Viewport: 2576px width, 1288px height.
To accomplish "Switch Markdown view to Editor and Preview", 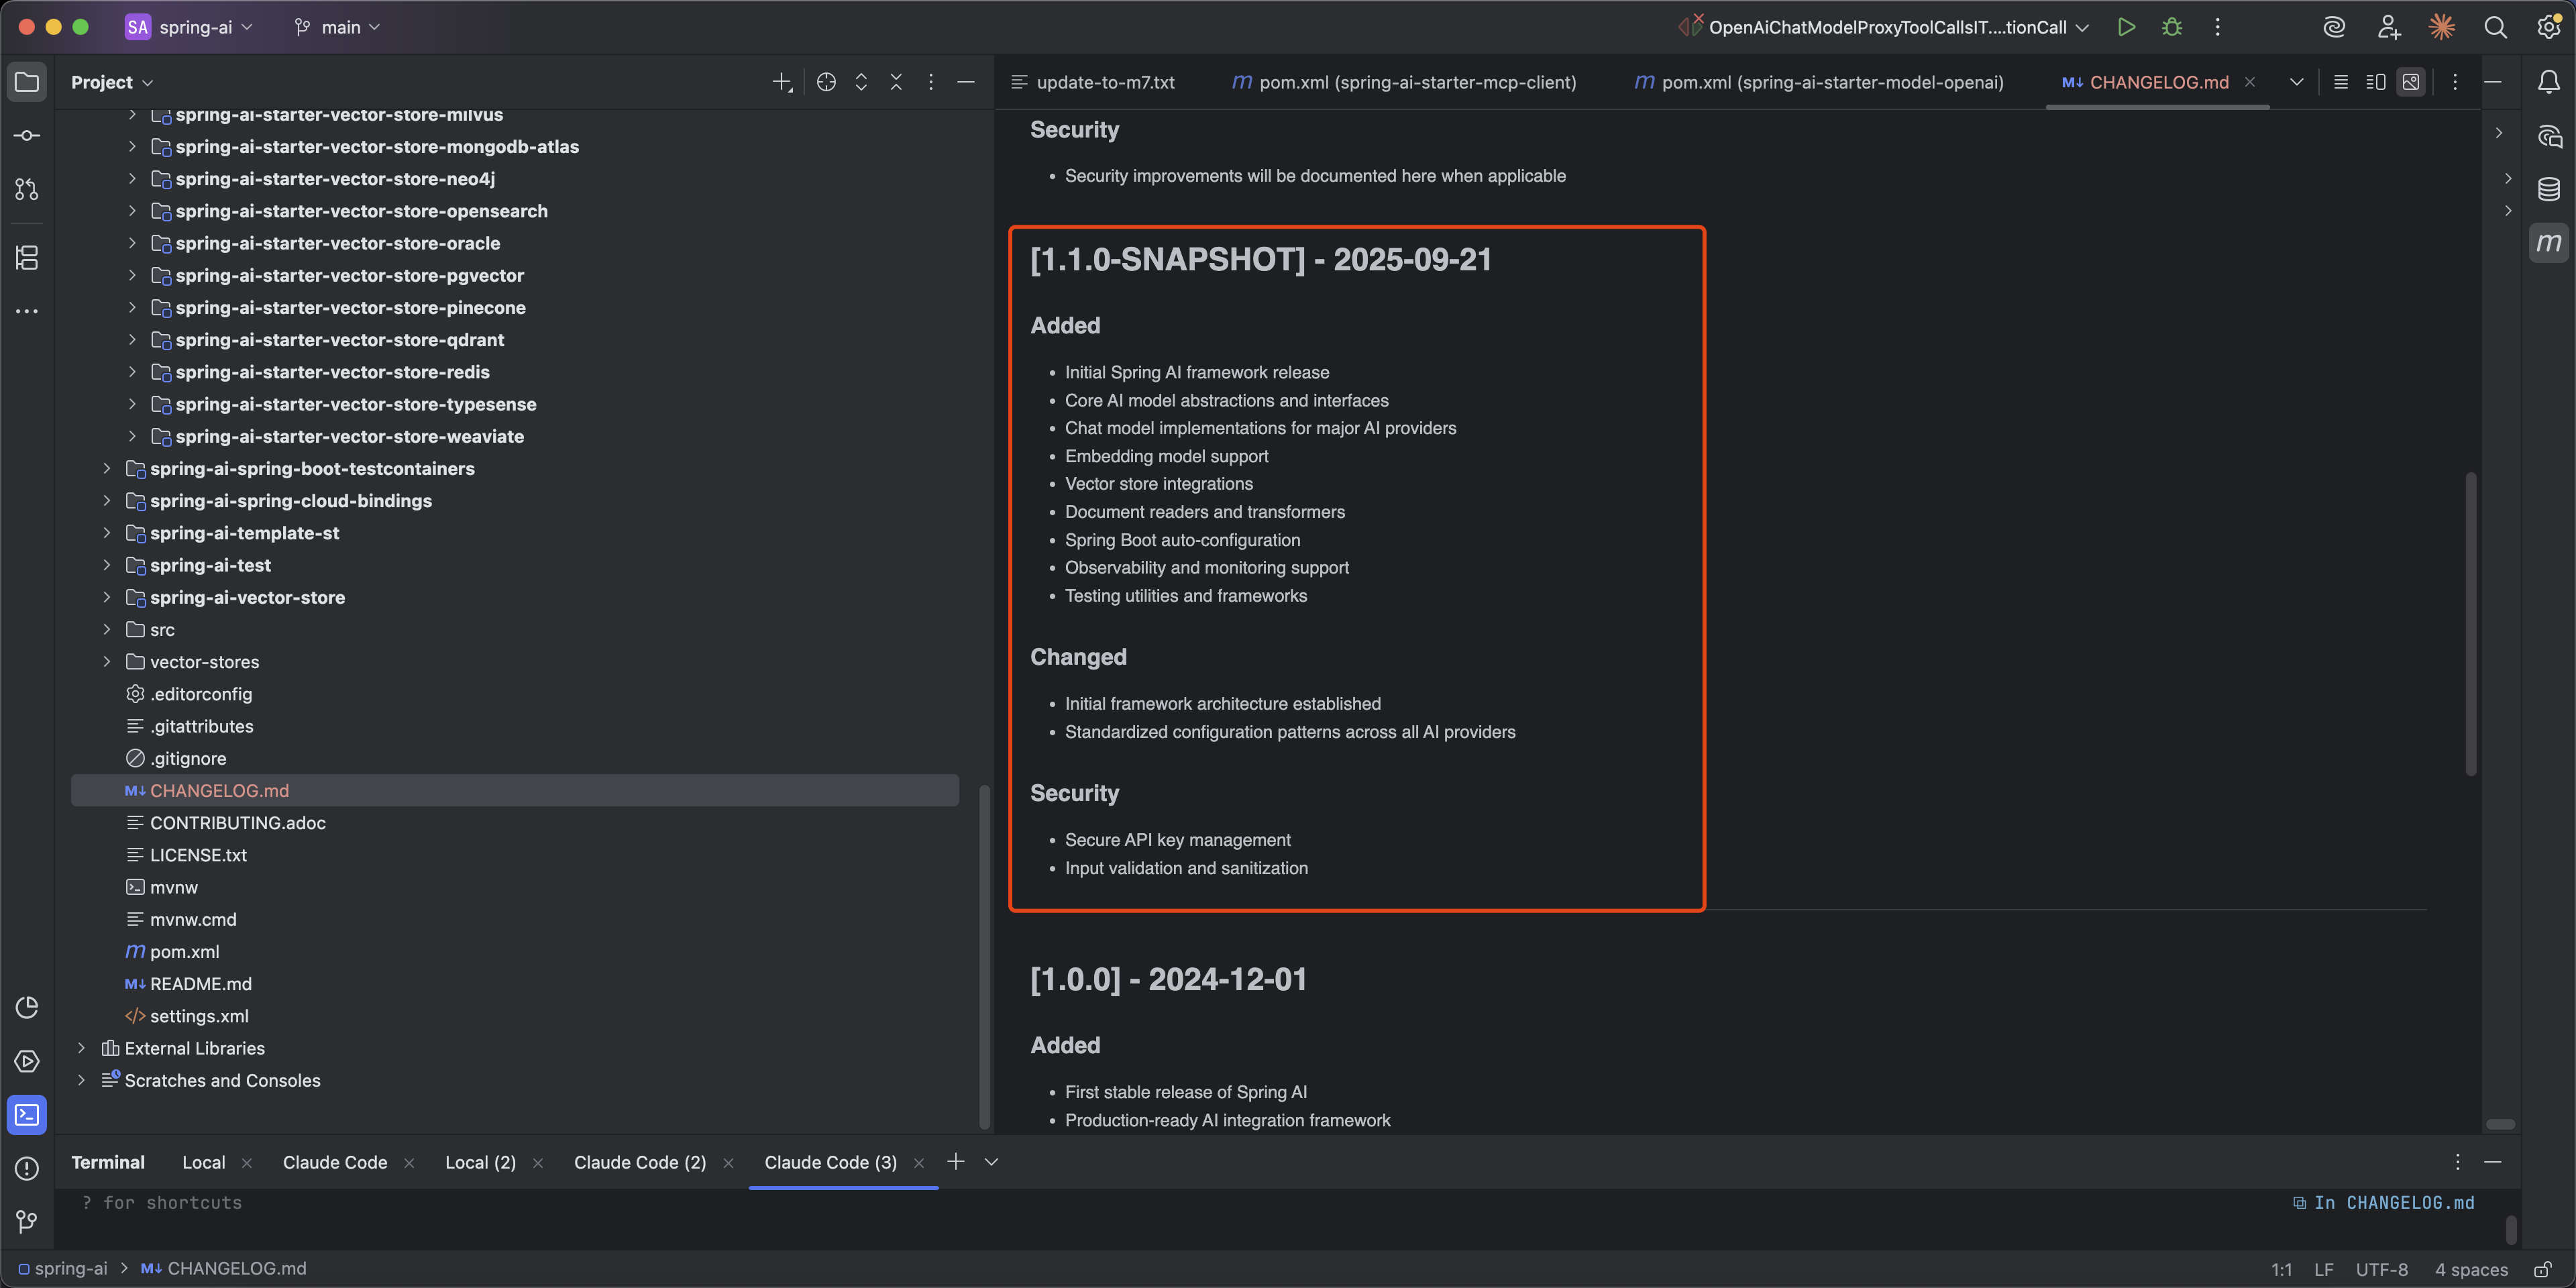I will (2375, 82).
